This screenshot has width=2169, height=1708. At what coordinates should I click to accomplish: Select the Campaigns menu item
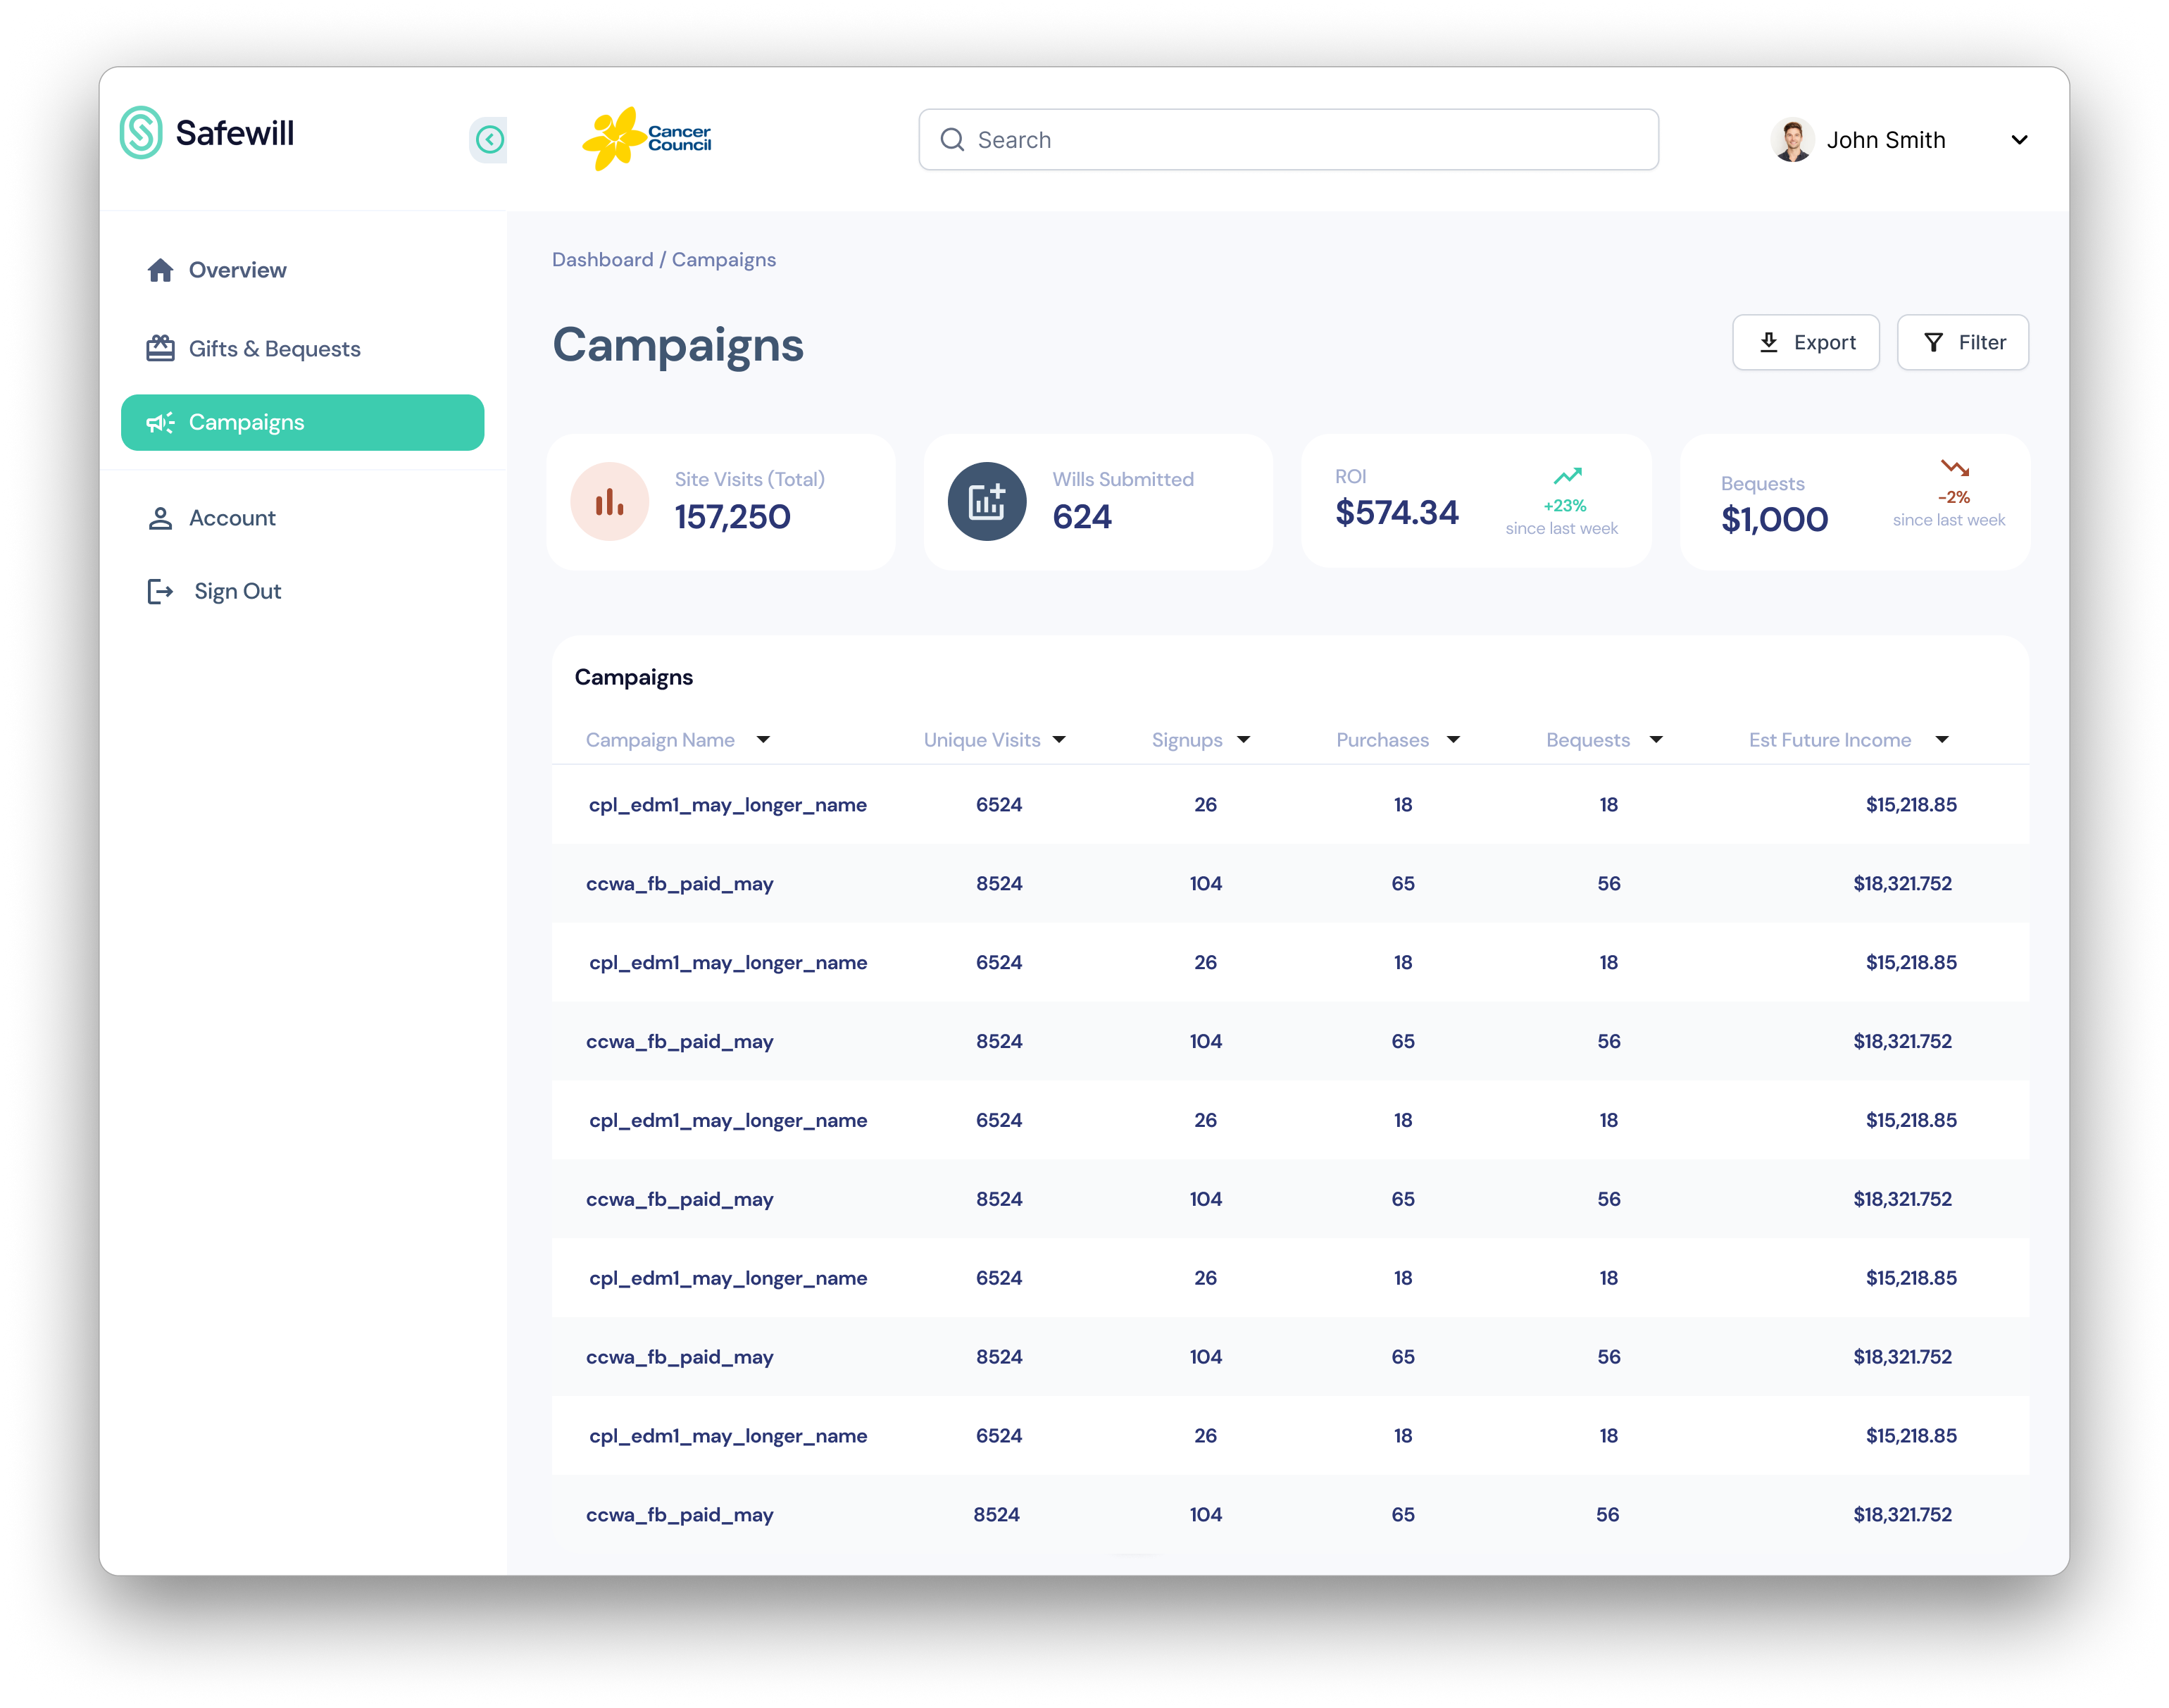[x=302, y=422]
